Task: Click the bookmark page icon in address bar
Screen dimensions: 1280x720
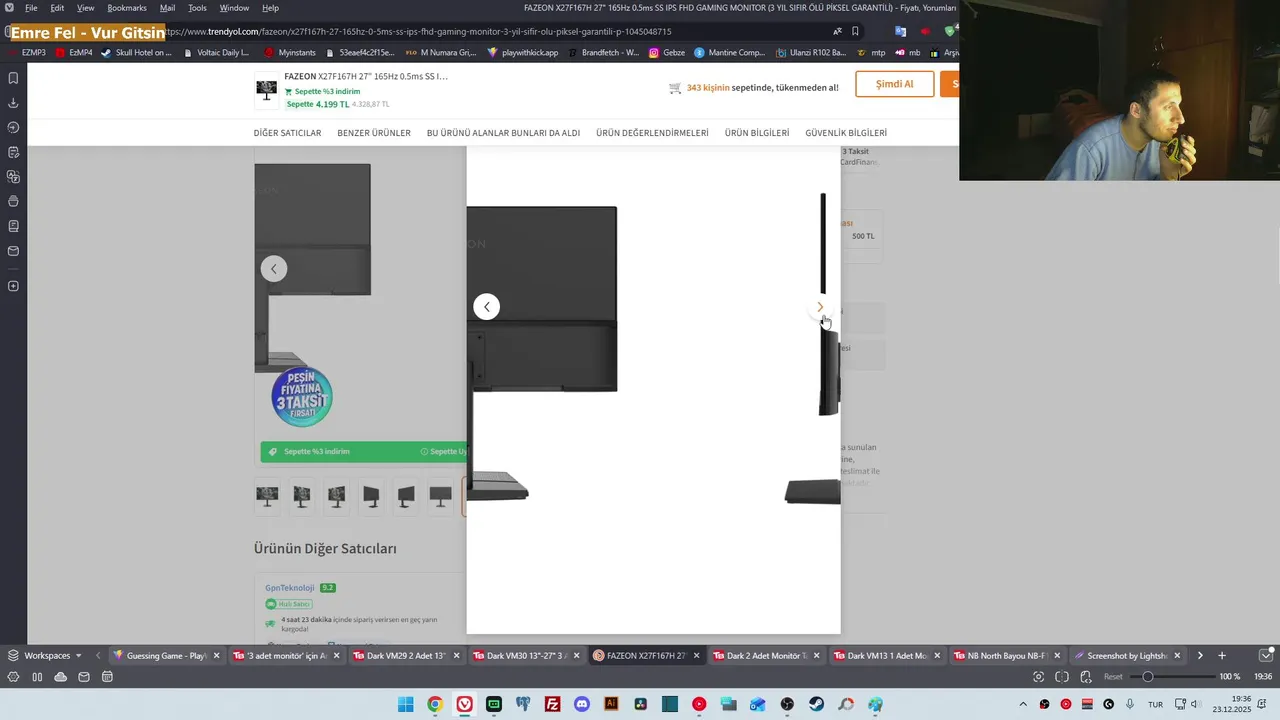Action: tap(855, 31)
